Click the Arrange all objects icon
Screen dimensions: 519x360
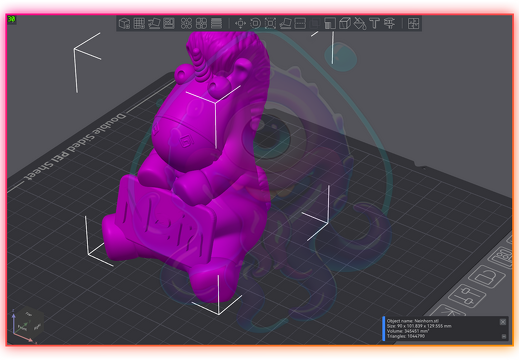point(169,24)
